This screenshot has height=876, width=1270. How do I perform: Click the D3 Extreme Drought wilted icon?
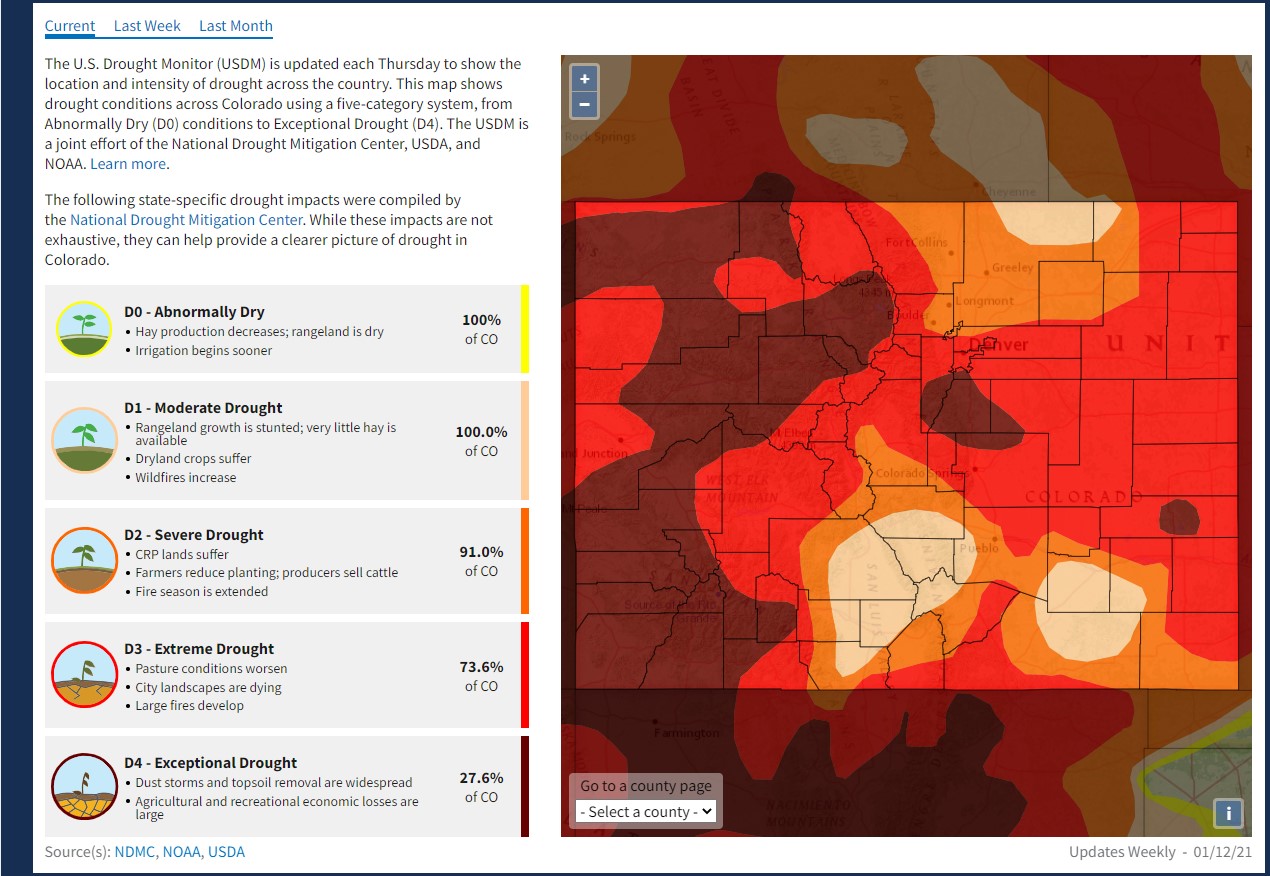point(84,675)
